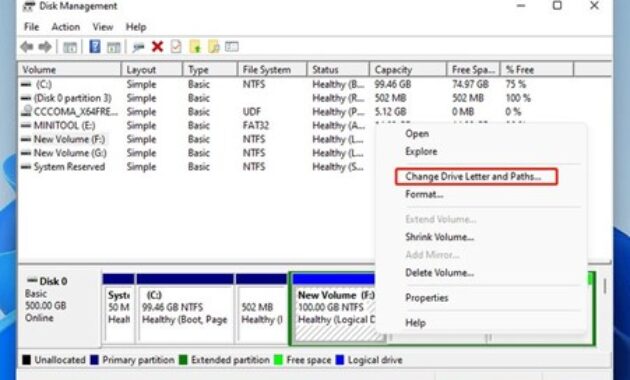Click the drive icon beside System Reserved
Image resolution: width=630 pixels, height=380 pixels.
(x=26, y=167)
